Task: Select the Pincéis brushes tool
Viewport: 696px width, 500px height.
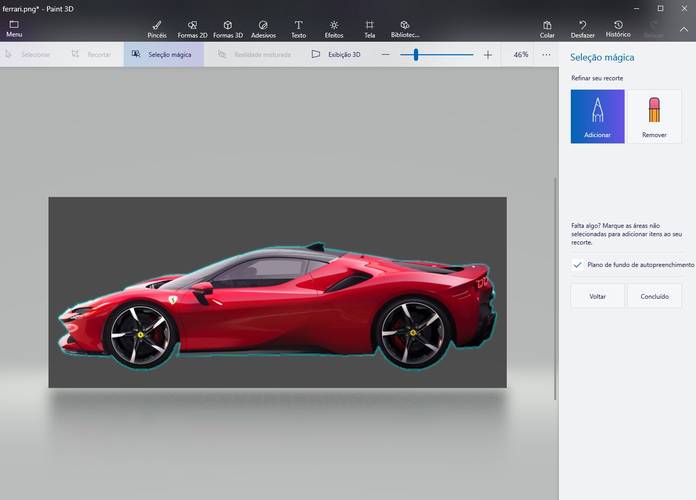Action: click(157, 29)
